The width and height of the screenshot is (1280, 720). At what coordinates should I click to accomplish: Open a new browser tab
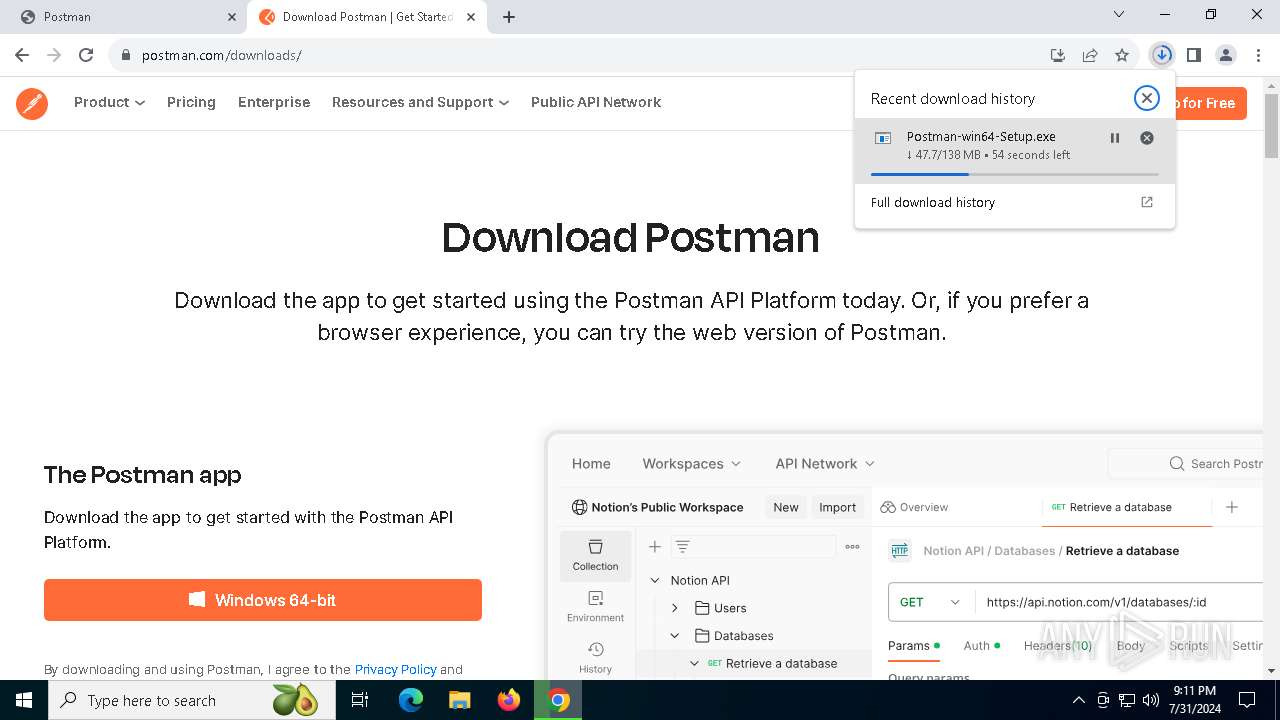pyautogui.click(x=509, y=17)
